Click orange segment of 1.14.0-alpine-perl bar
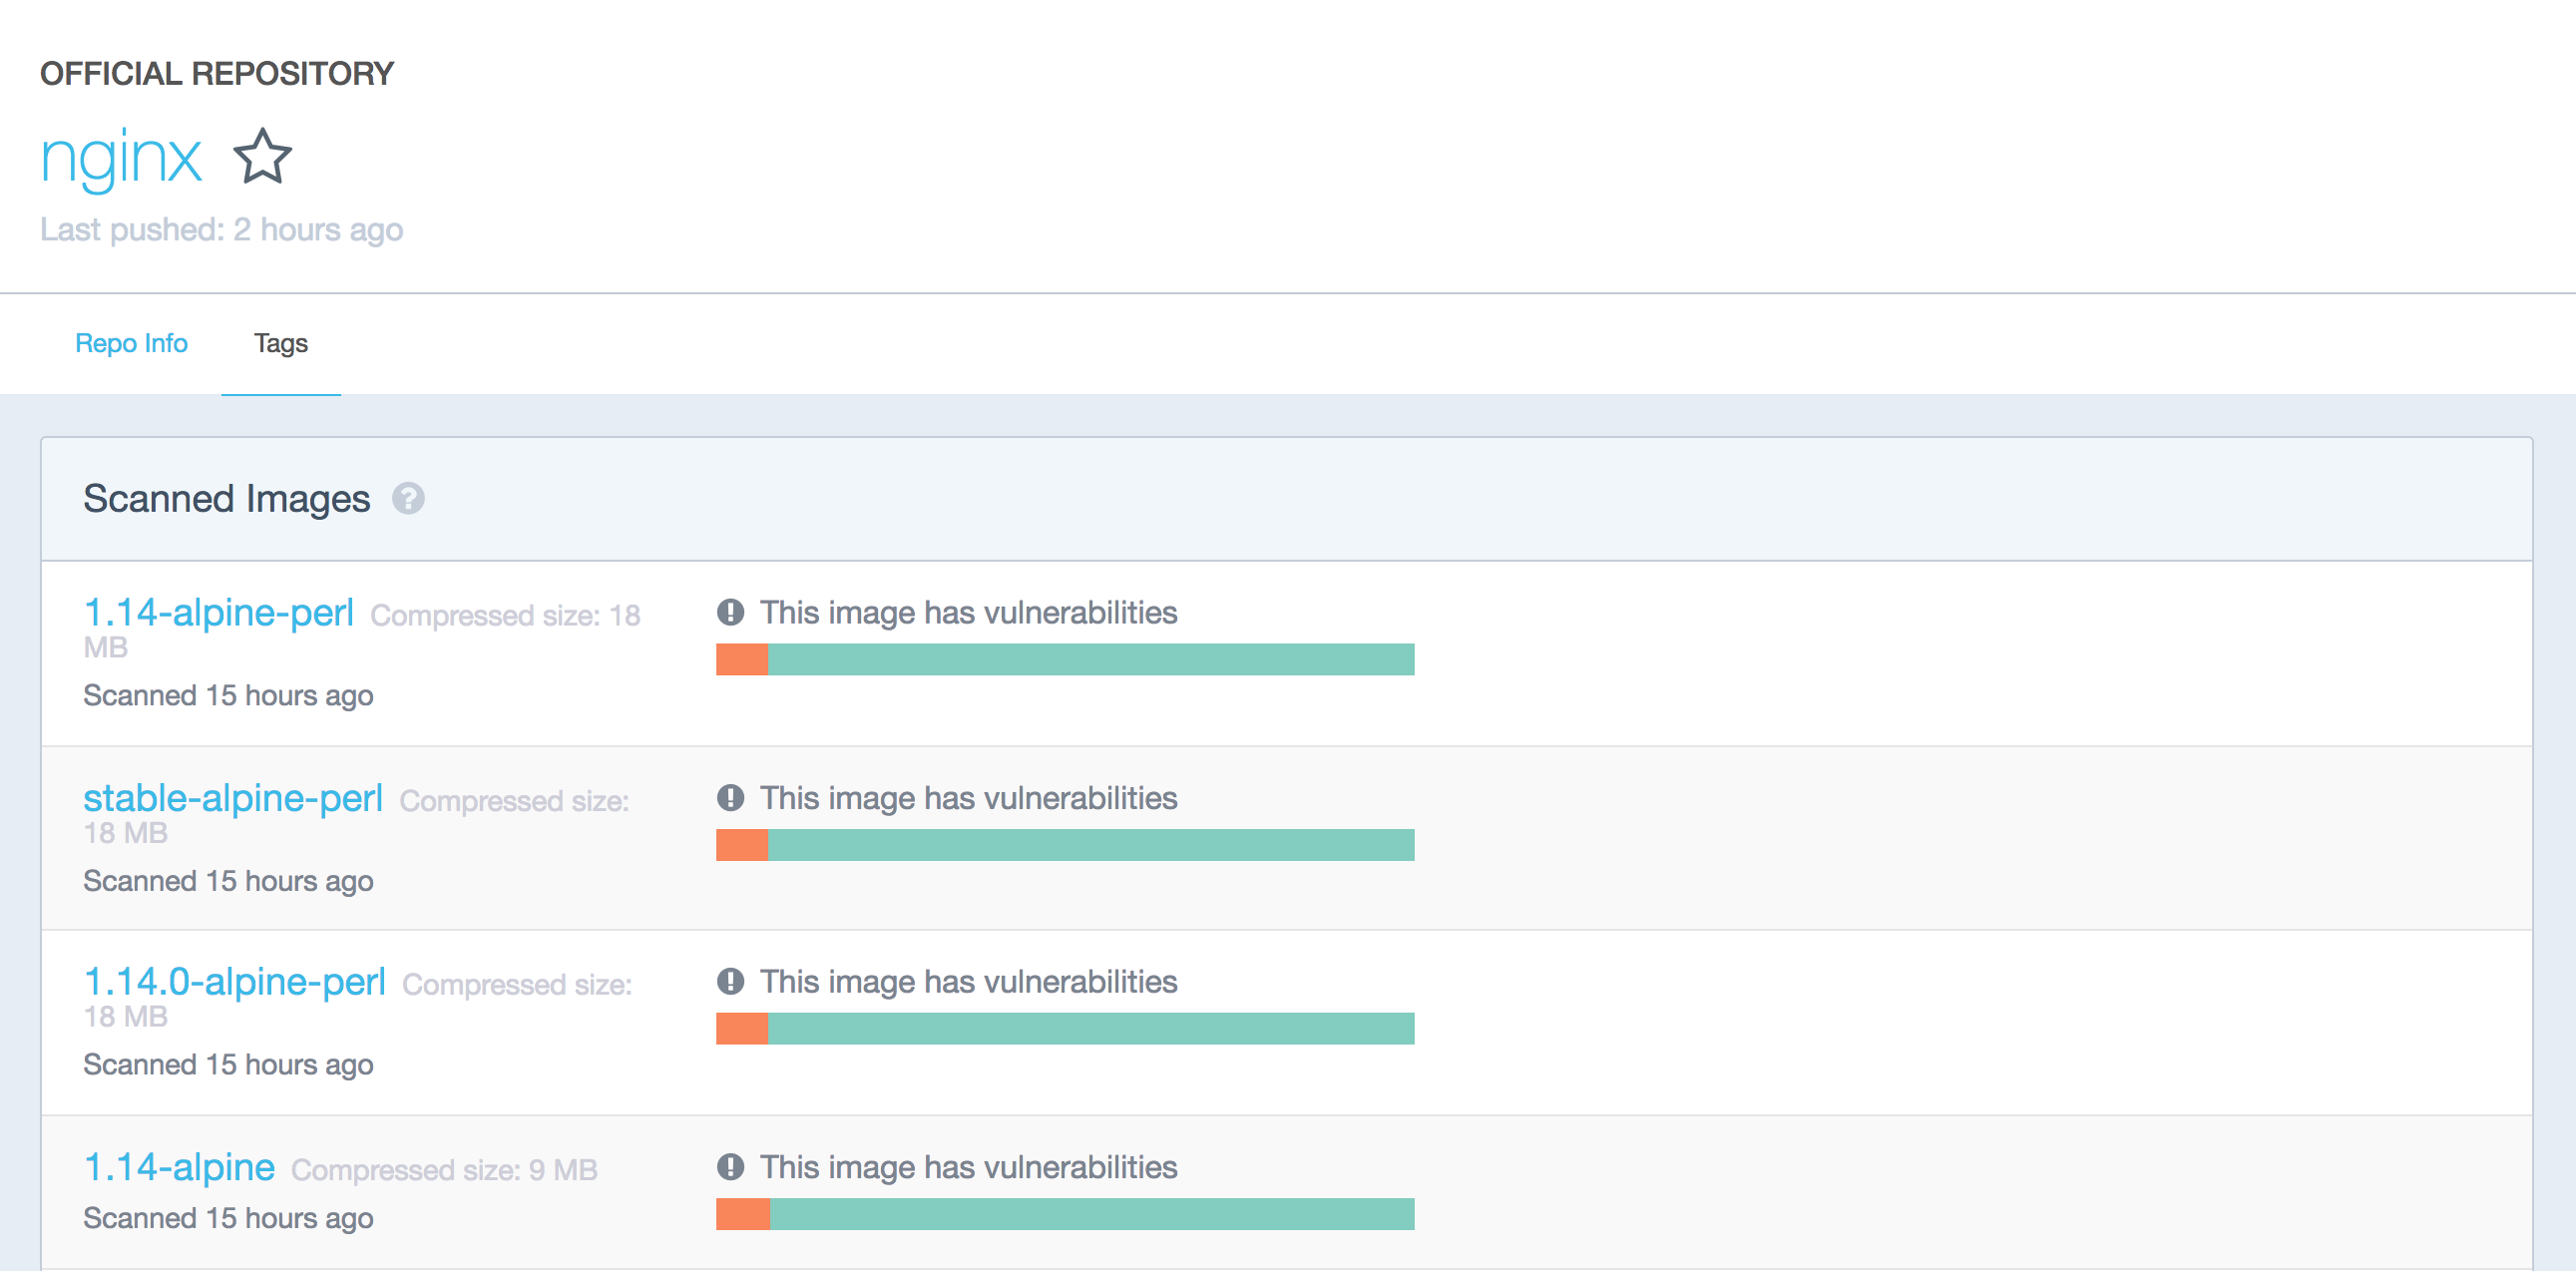This screenshot has height=1271, width=2576. click(741, 1028)
